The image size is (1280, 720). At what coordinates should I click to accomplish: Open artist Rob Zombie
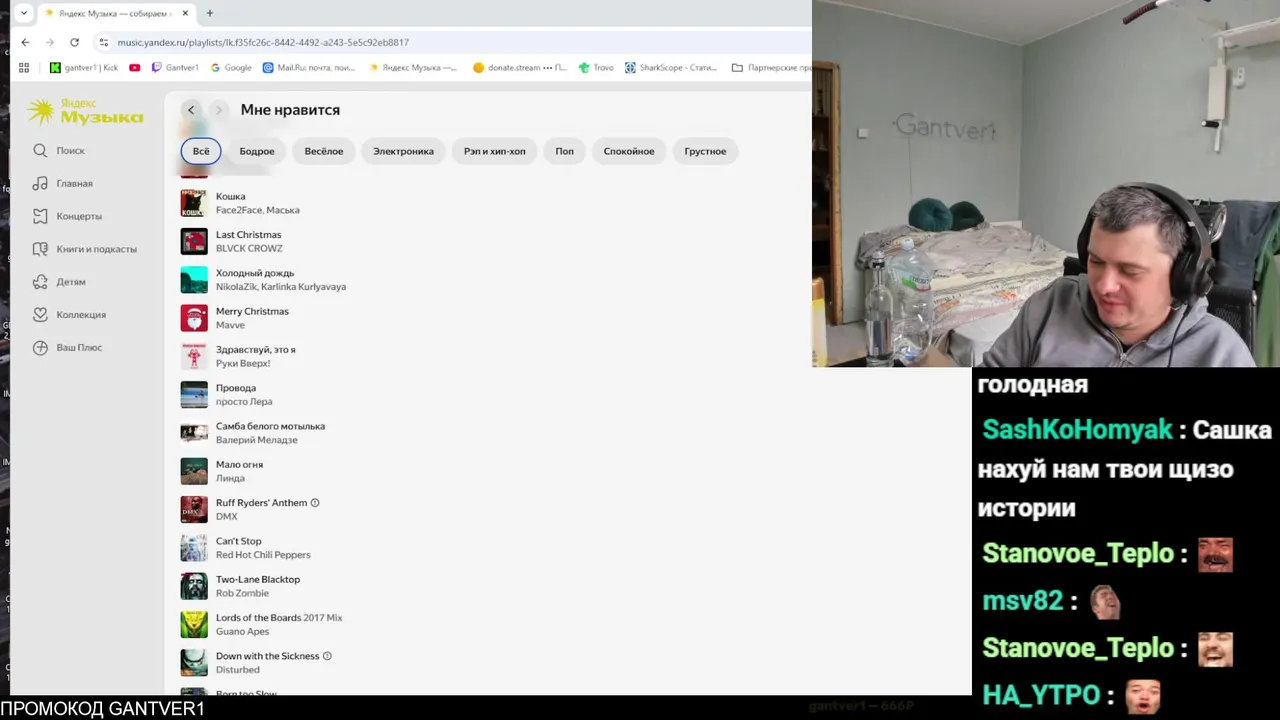tap(242, 593)
